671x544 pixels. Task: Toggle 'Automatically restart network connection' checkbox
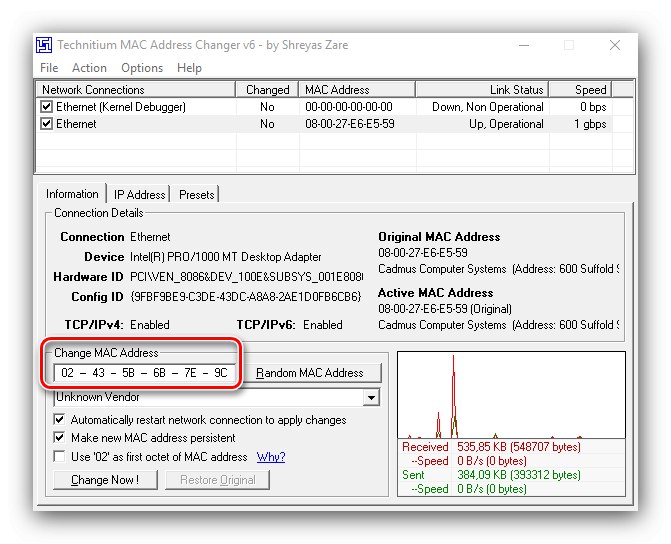pyautogui.click(x=59, y=419)
